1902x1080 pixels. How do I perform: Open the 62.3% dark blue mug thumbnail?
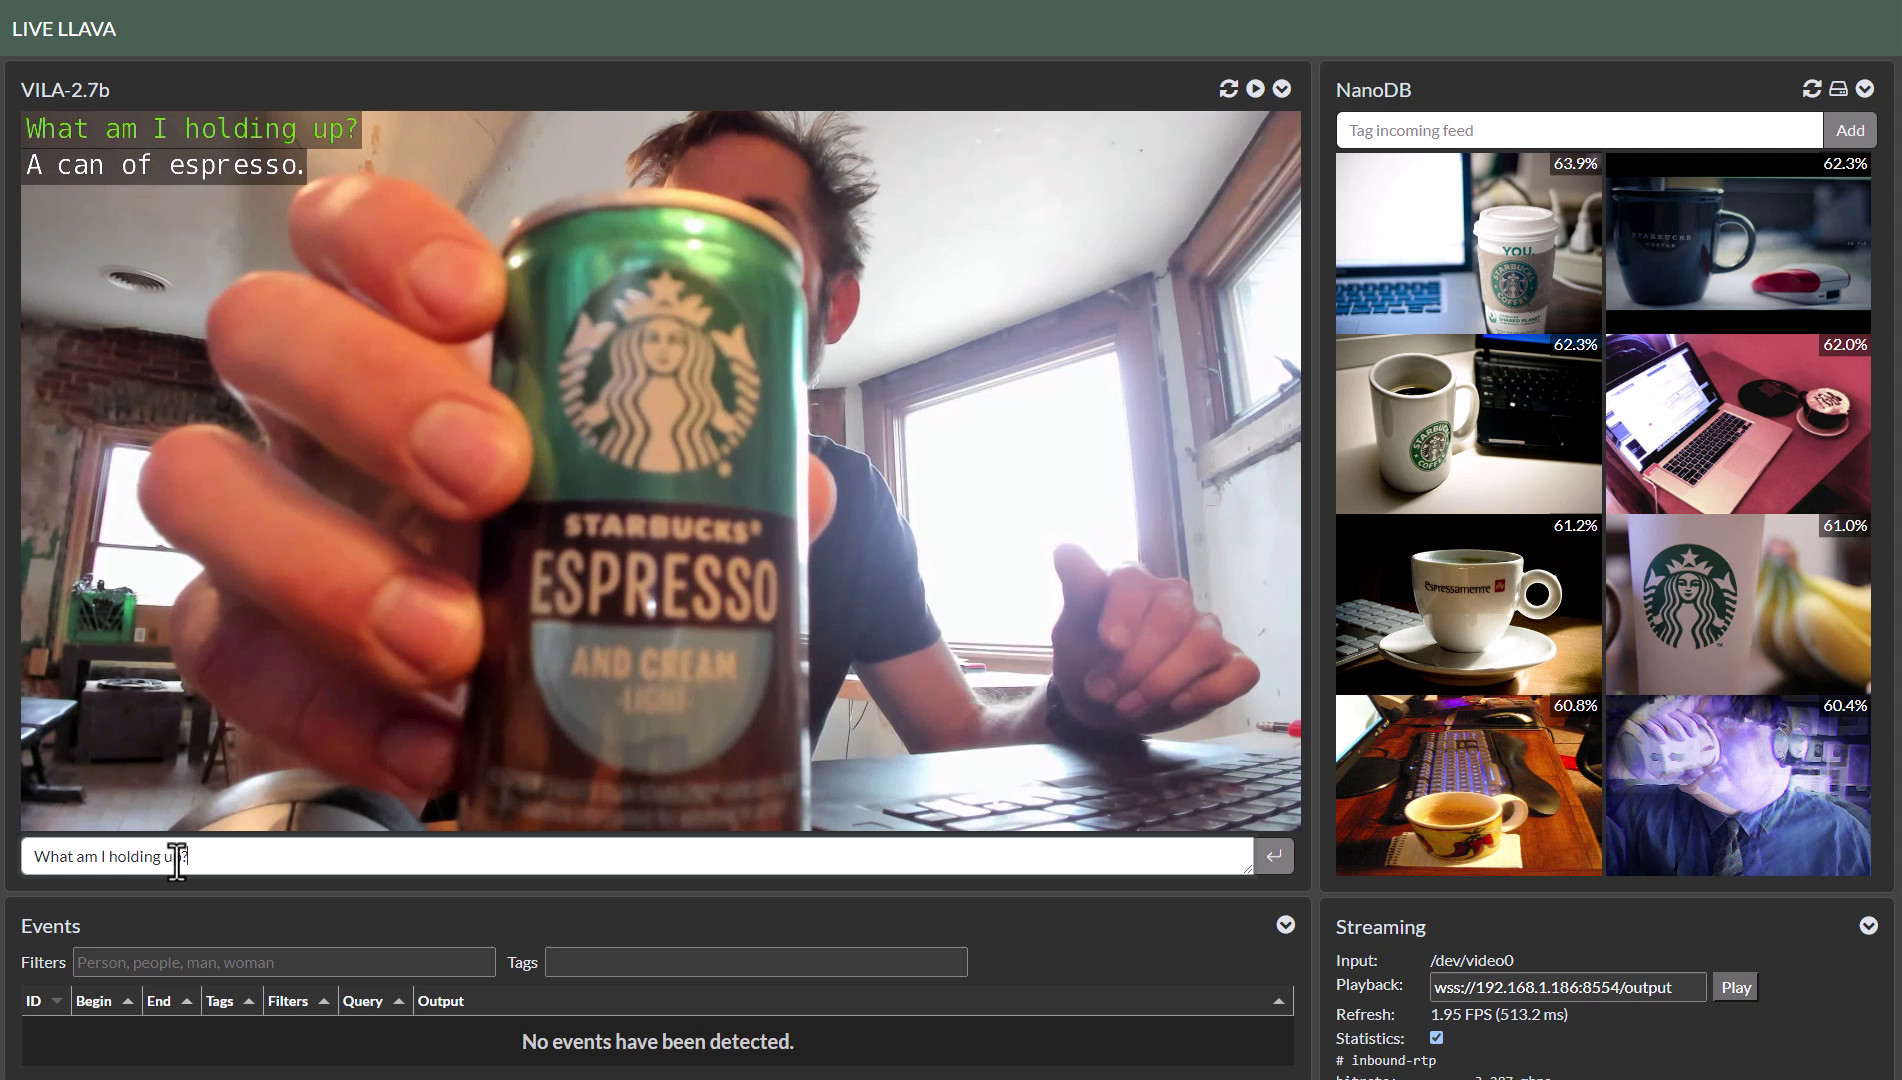[x=1738, y=243]
